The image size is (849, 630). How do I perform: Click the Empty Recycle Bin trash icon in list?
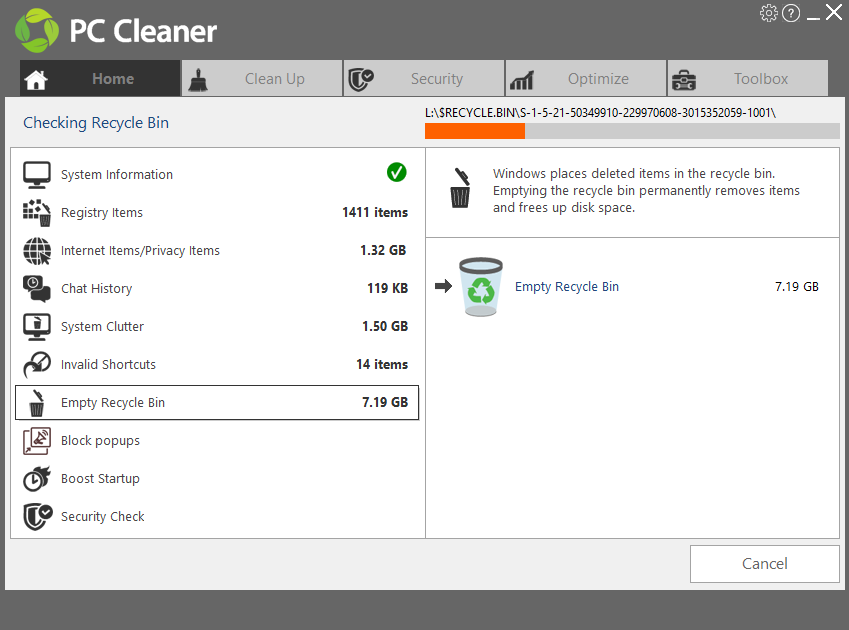pyautogui.click(x=37, y=403)
